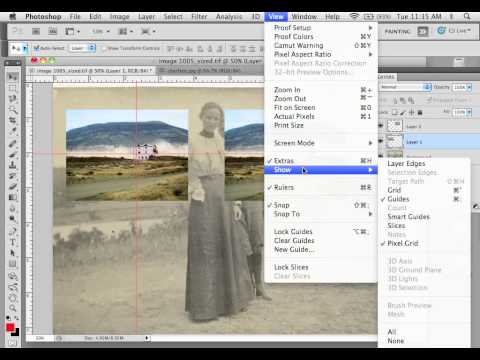Uncheck Rulers in the View menu
Viewport: 480px width, 360px height.
point(321,187)
